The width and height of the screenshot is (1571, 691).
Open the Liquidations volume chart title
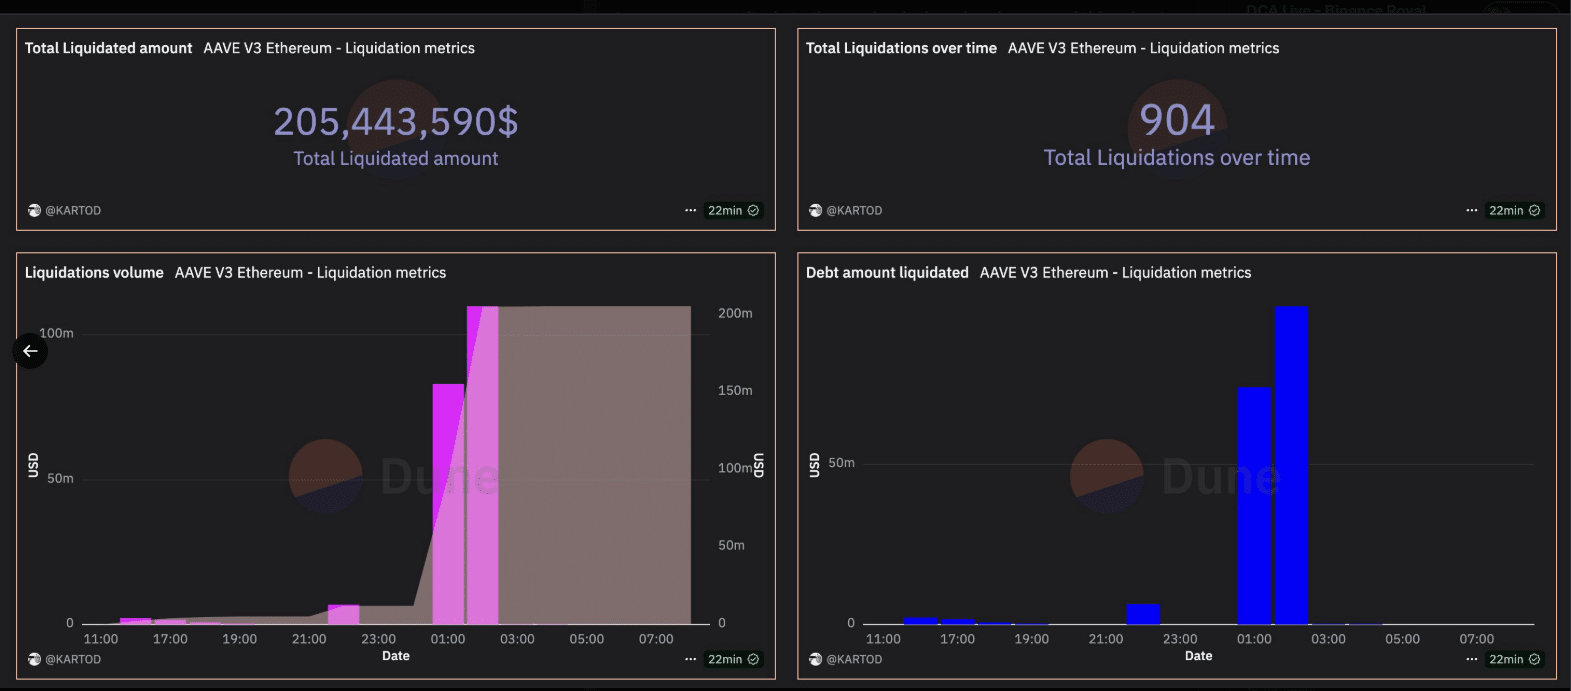(94, 273)
